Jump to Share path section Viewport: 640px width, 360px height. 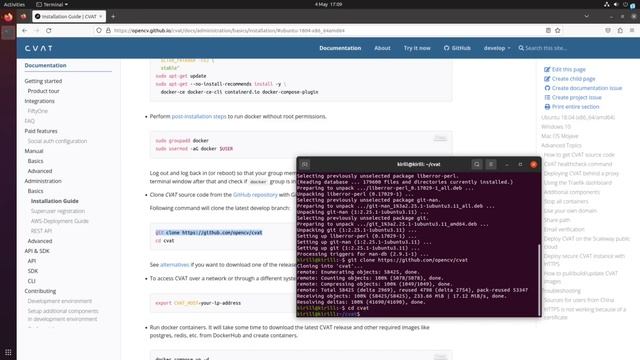[557, 220]
